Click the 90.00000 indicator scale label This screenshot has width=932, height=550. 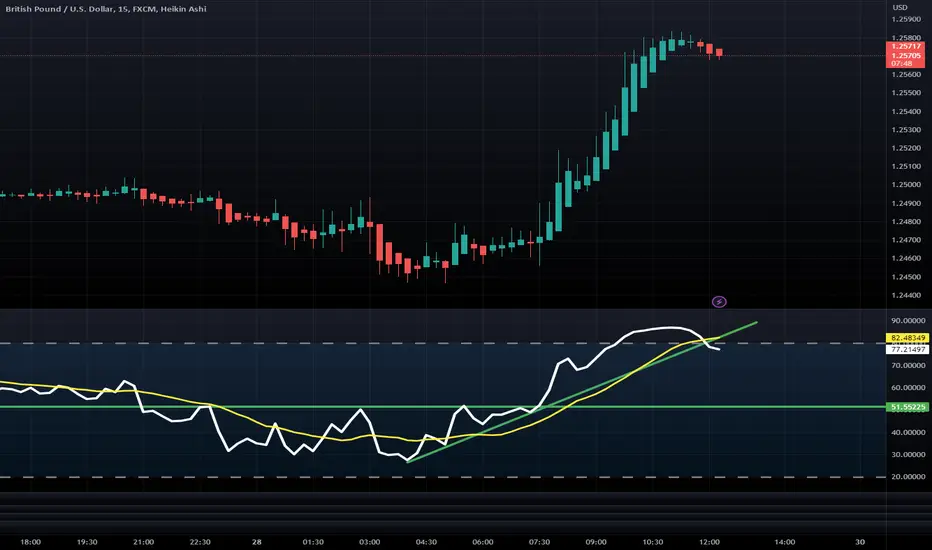pyautogui.click(x=906, y=320)
